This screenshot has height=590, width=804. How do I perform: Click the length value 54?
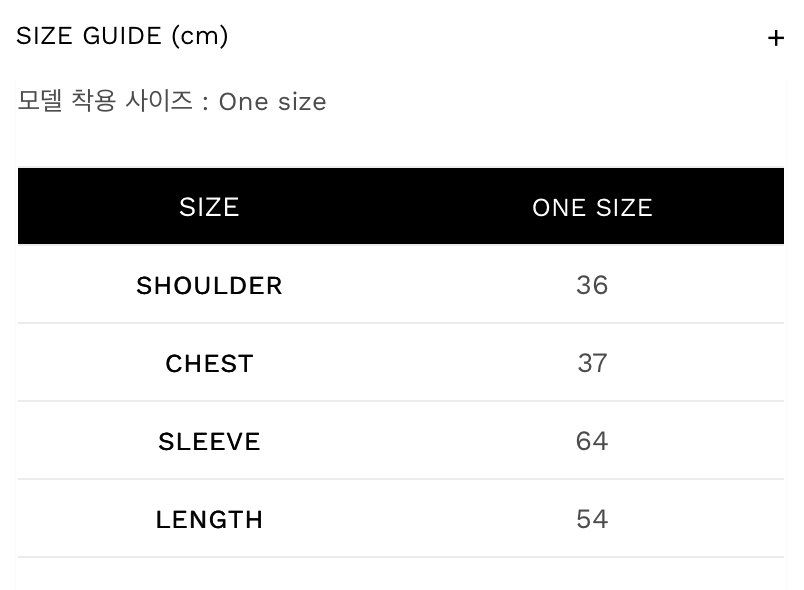coord(592,520)
